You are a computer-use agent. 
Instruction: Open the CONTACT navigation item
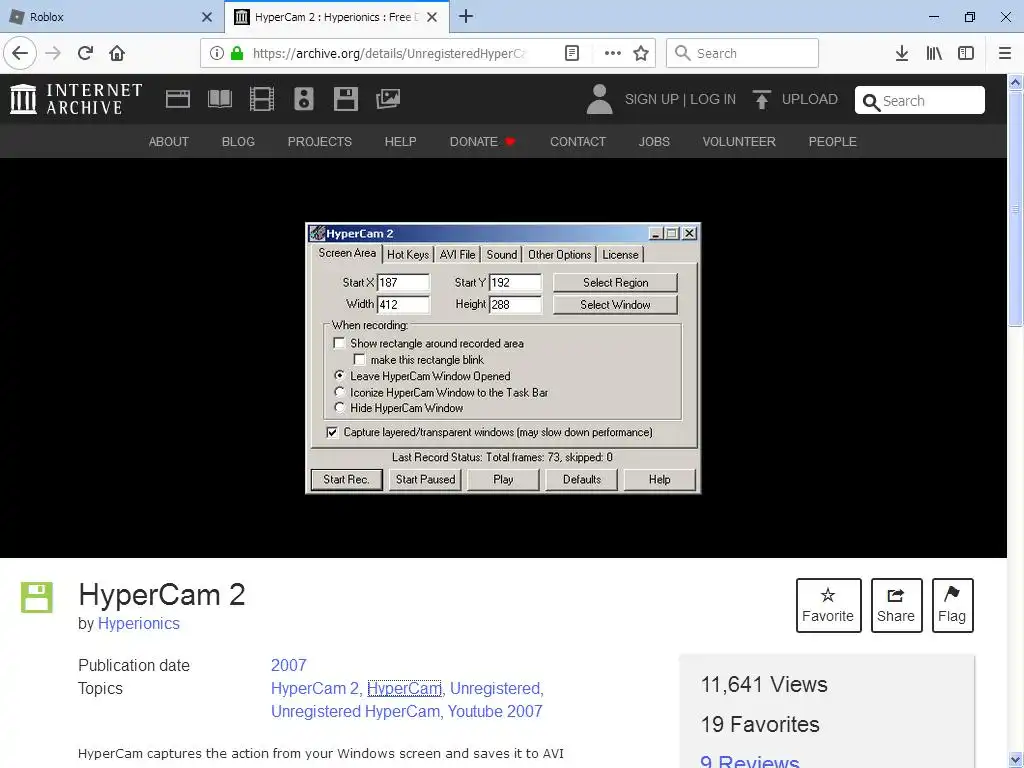[577, 142]
